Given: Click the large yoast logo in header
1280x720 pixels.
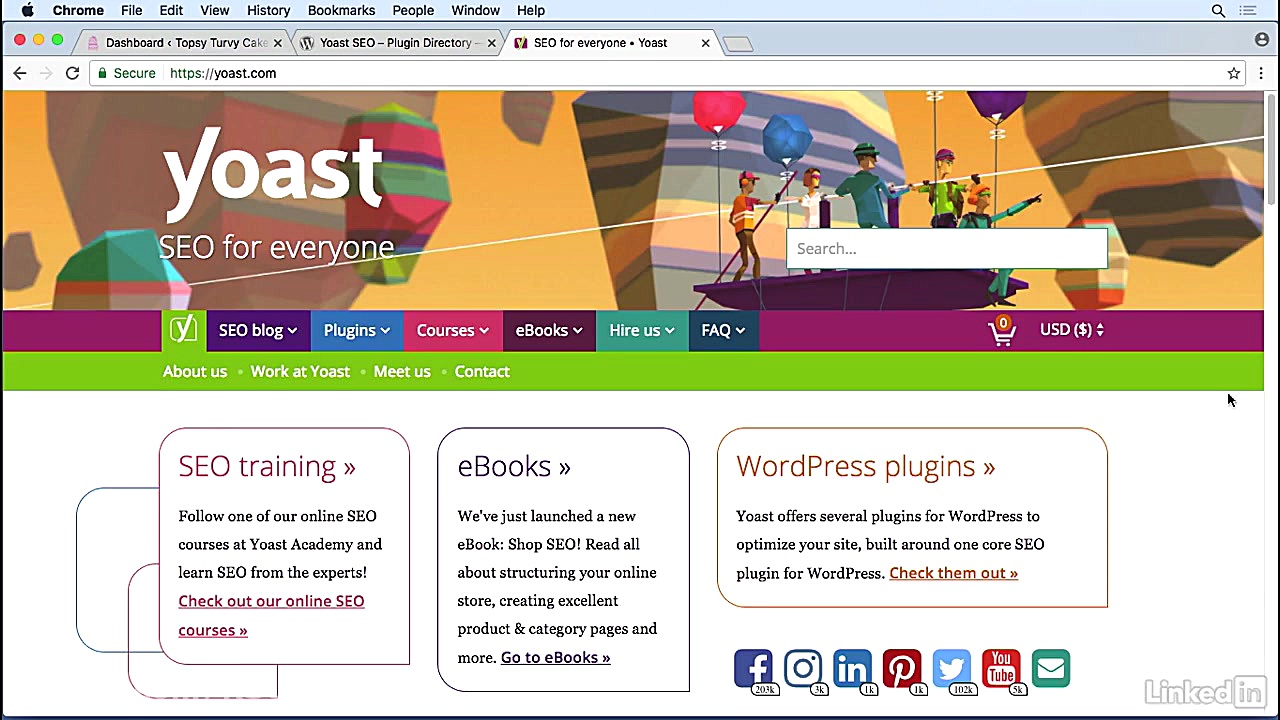Looking at the screenshot, I should tap(272, 174).
